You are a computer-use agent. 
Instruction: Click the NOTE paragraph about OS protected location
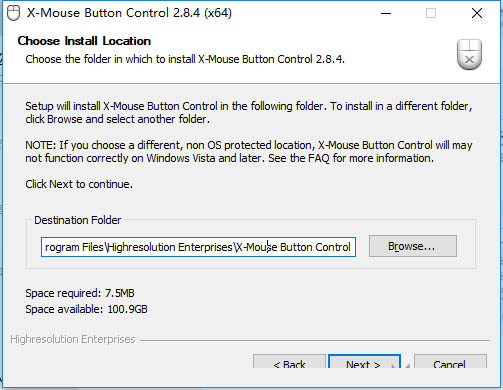click(249, 152)
